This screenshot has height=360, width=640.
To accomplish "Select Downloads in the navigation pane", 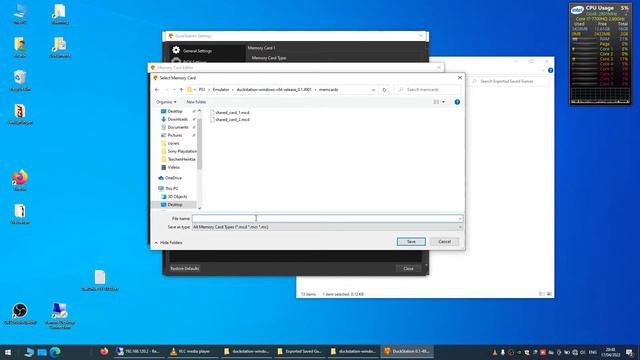I will [x=178, y=119].
